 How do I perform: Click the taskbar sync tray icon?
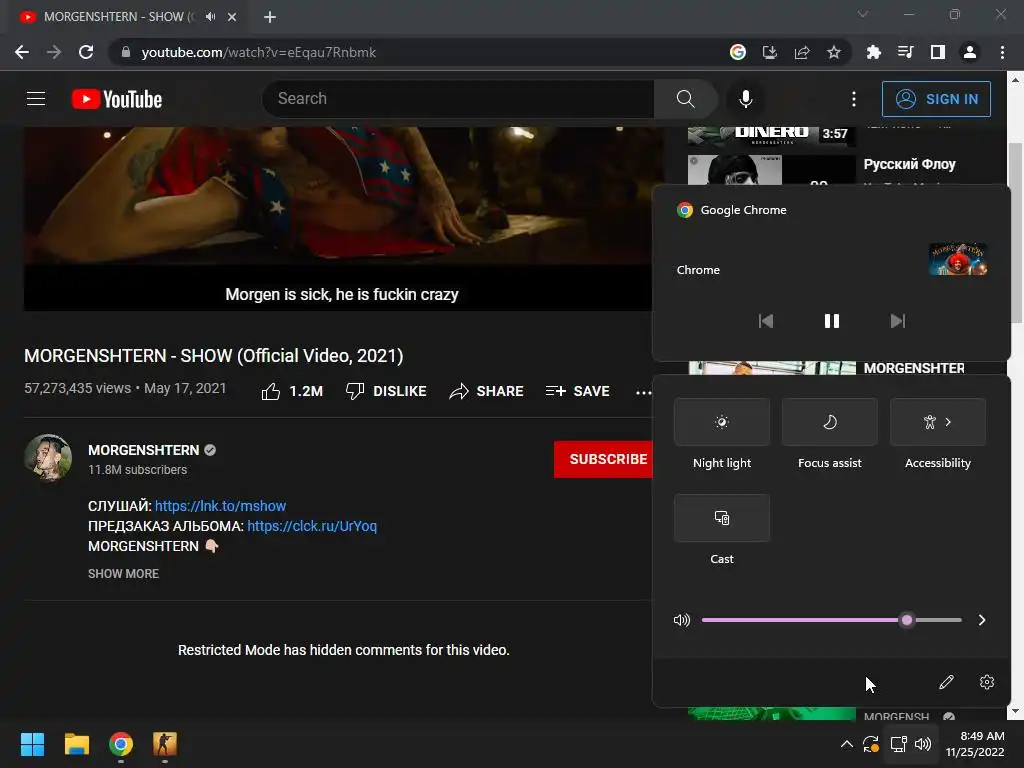[871, 744]
